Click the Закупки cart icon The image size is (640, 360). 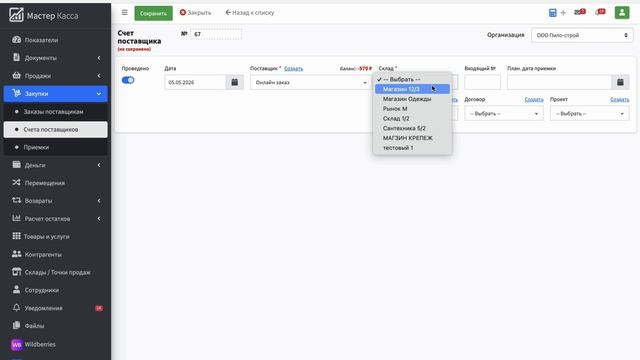pos(16,93)
